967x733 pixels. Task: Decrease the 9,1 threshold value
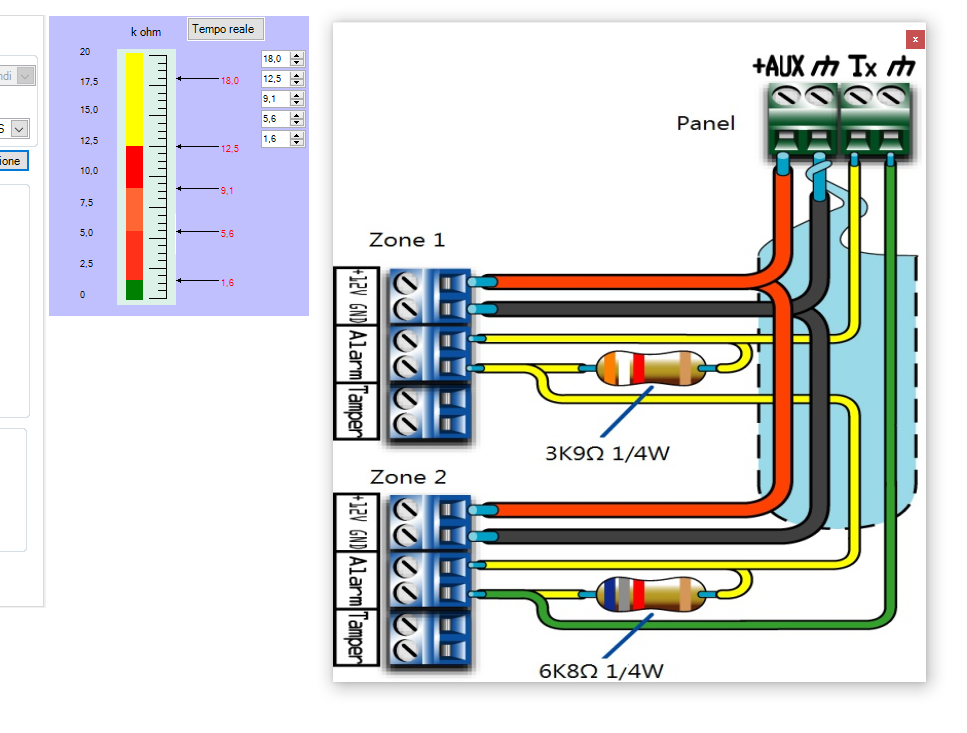pyautogui.click(x=297, y=103)
